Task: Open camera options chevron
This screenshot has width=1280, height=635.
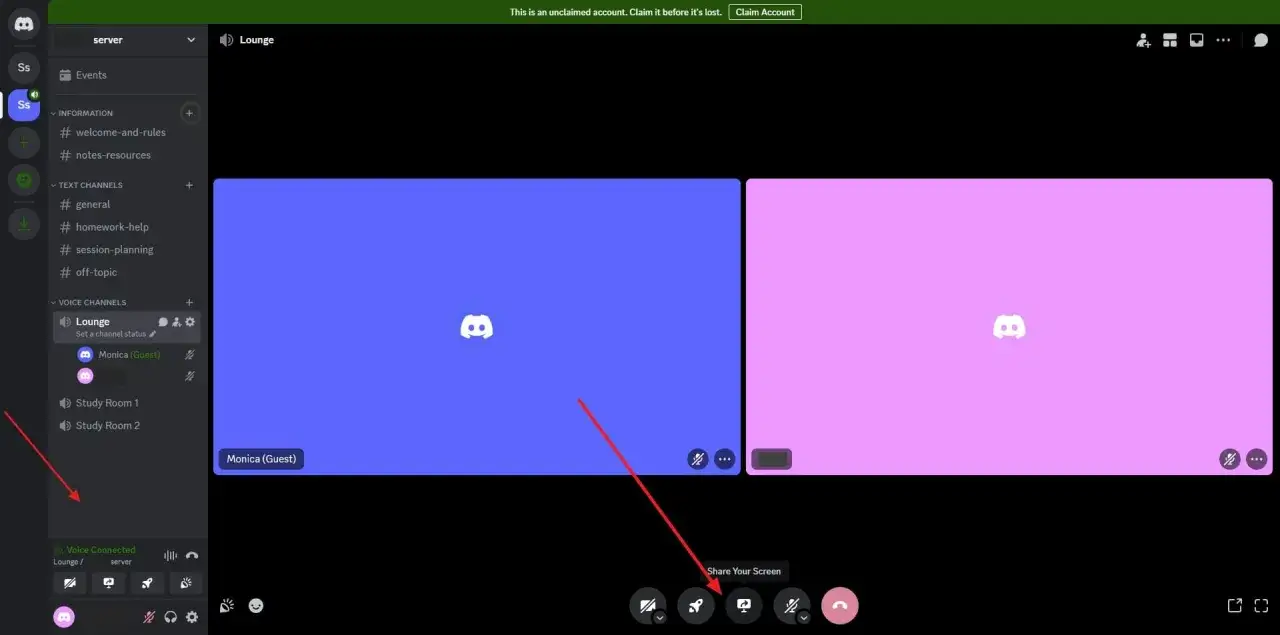Action: click(x=660, y=618)
